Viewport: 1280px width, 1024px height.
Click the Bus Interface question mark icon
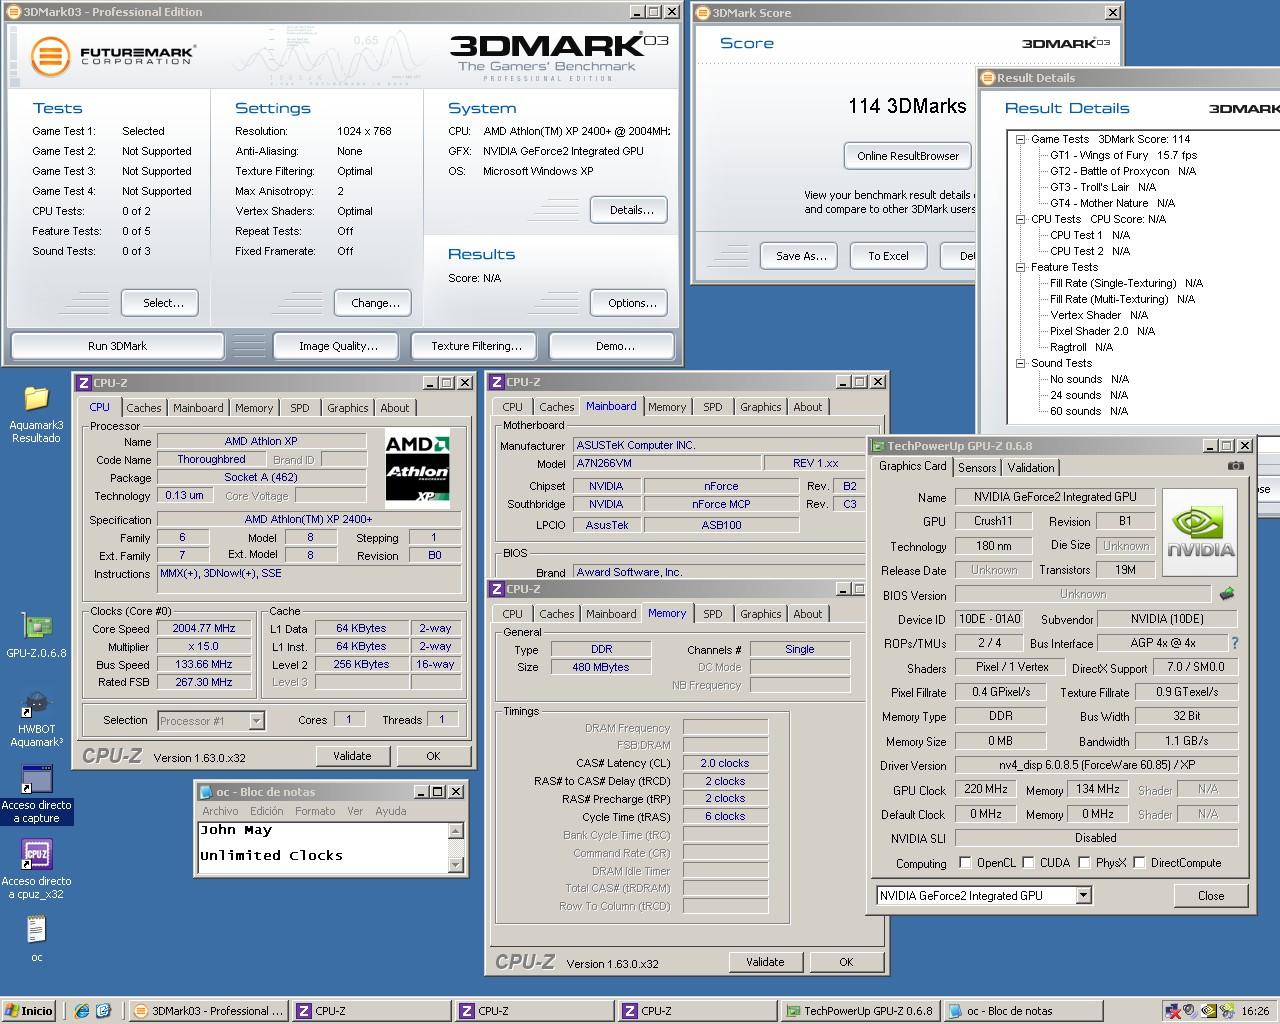pyautogui.click(x=1235, y=643)
